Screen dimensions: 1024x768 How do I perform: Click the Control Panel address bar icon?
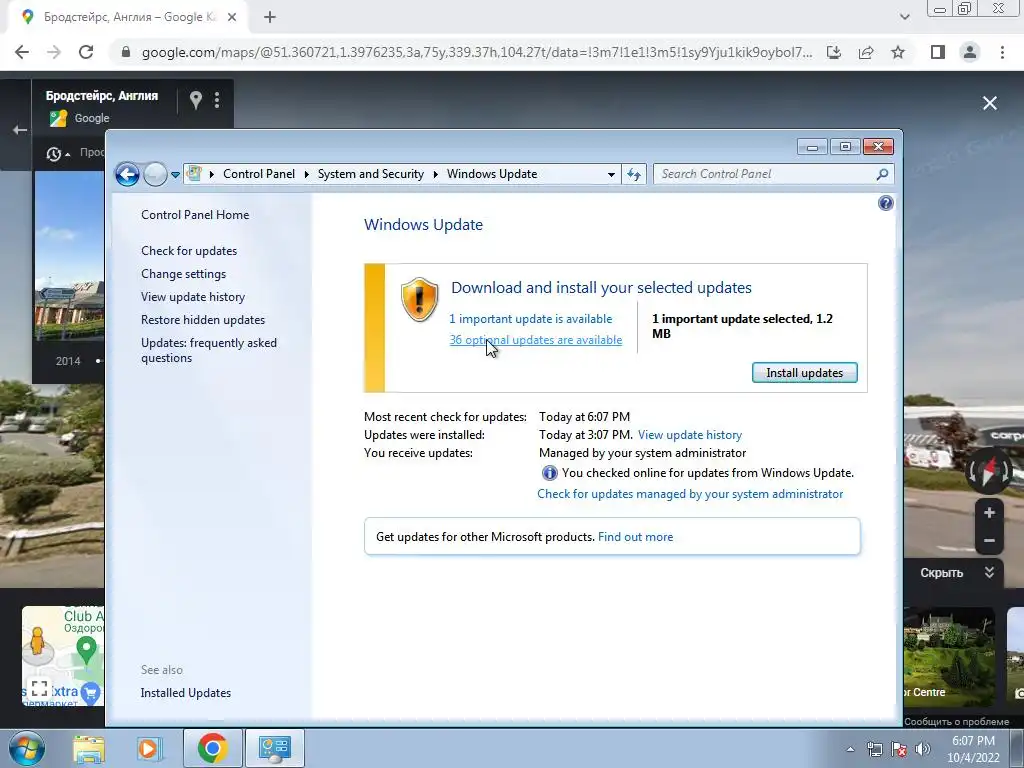[194, 174]
